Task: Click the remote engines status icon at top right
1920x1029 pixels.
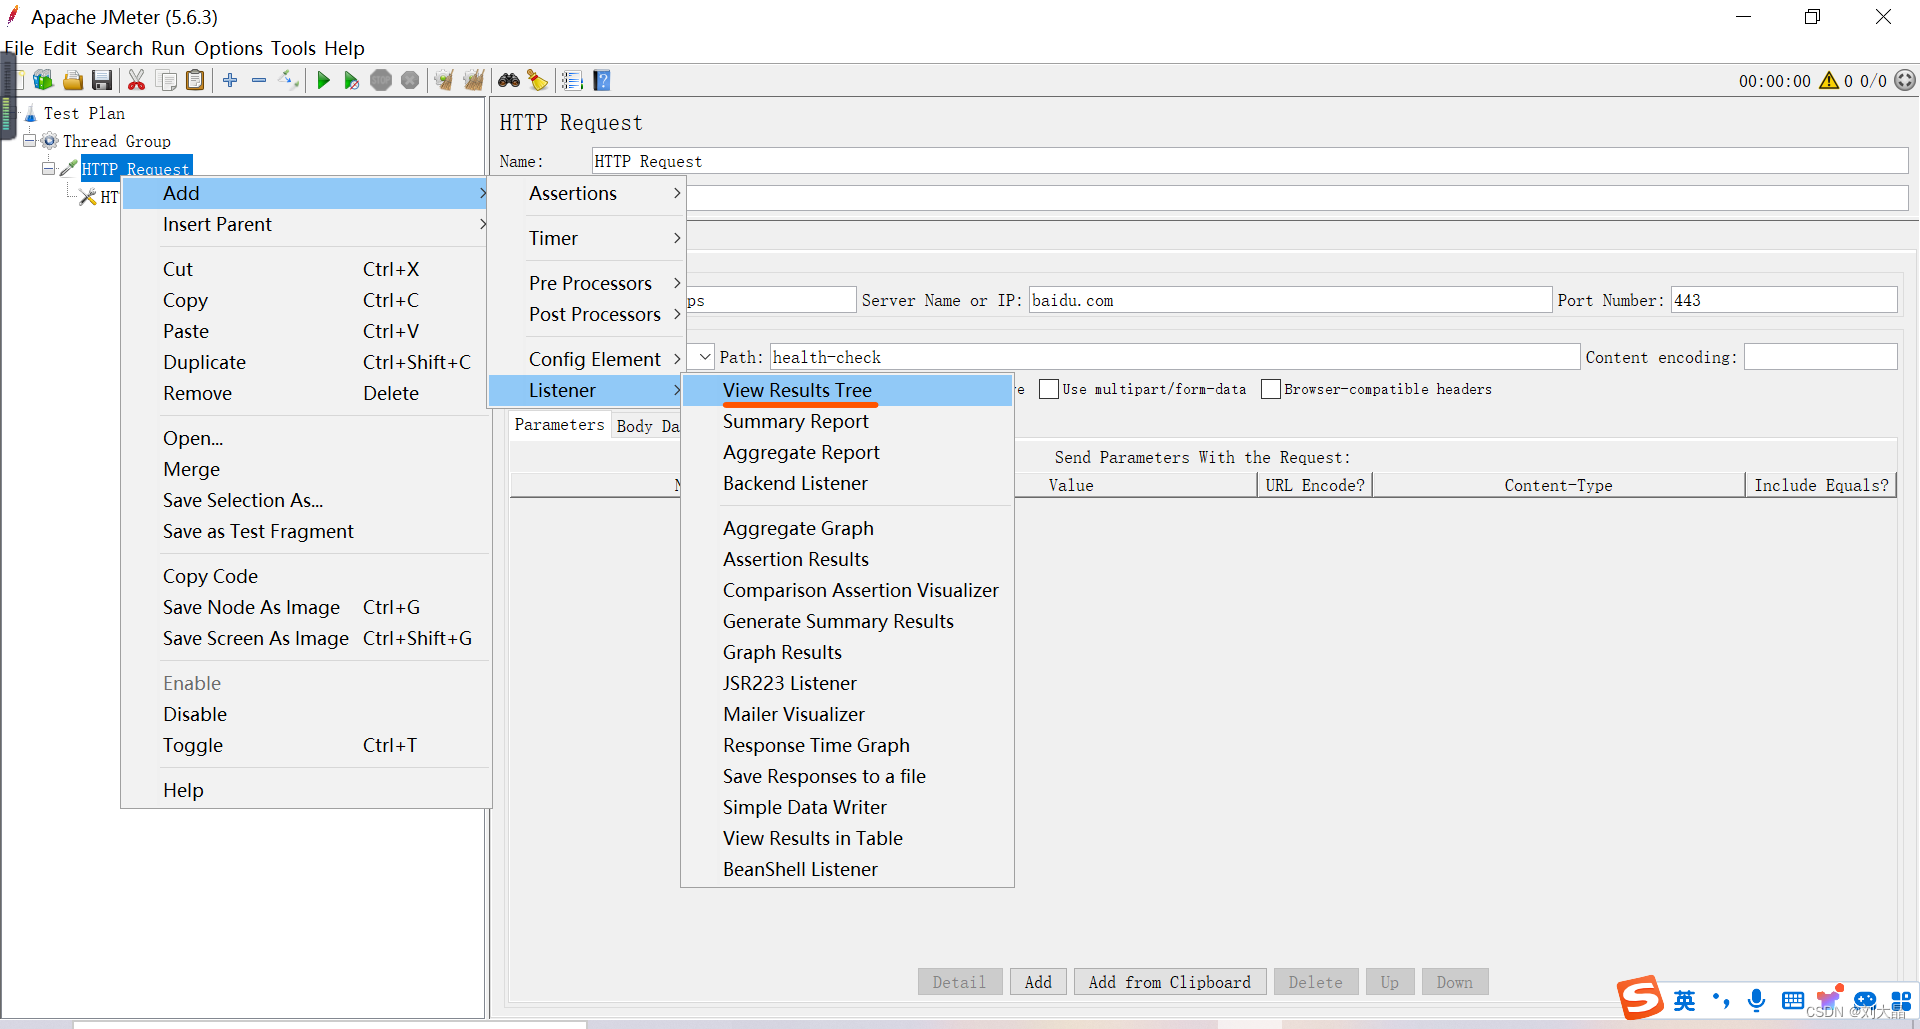Action: pos(1906,80)
